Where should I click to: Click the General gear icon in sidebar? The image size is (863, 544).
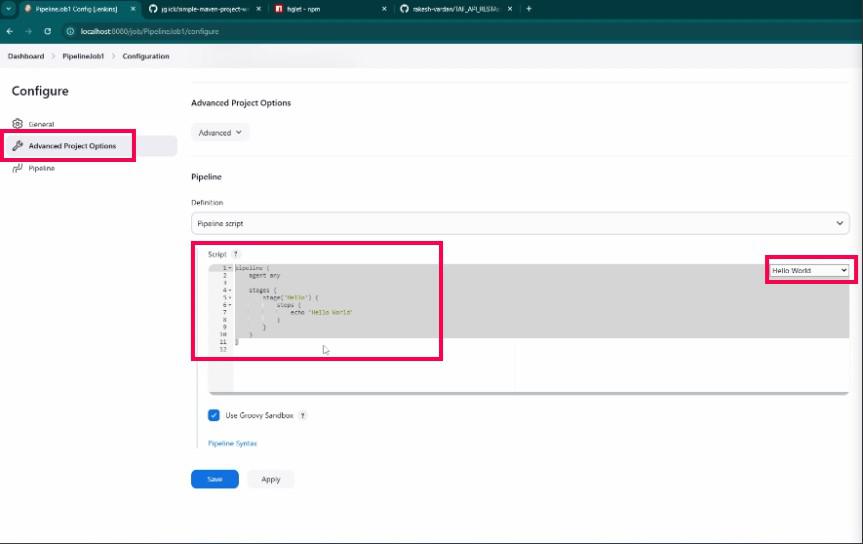tap(18, 123)
